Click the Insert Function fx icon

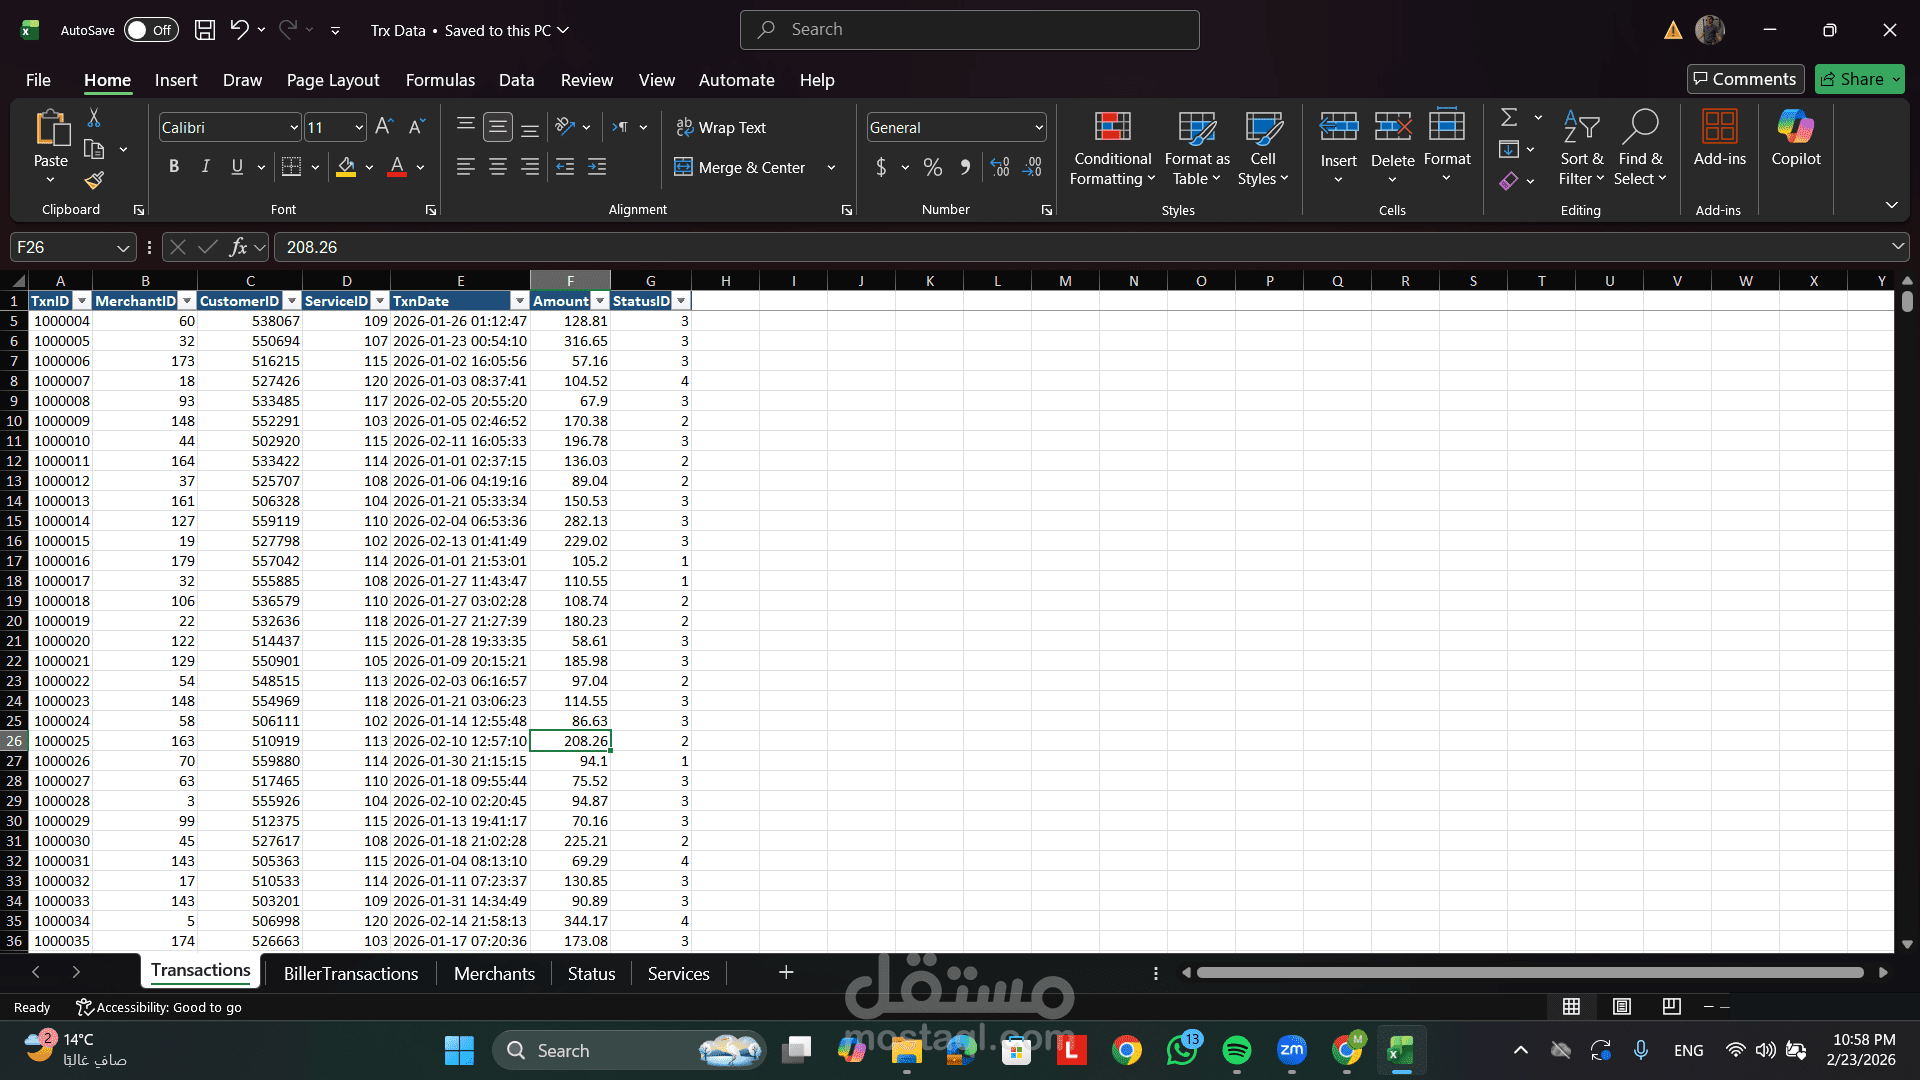click(x=238, y=247)
